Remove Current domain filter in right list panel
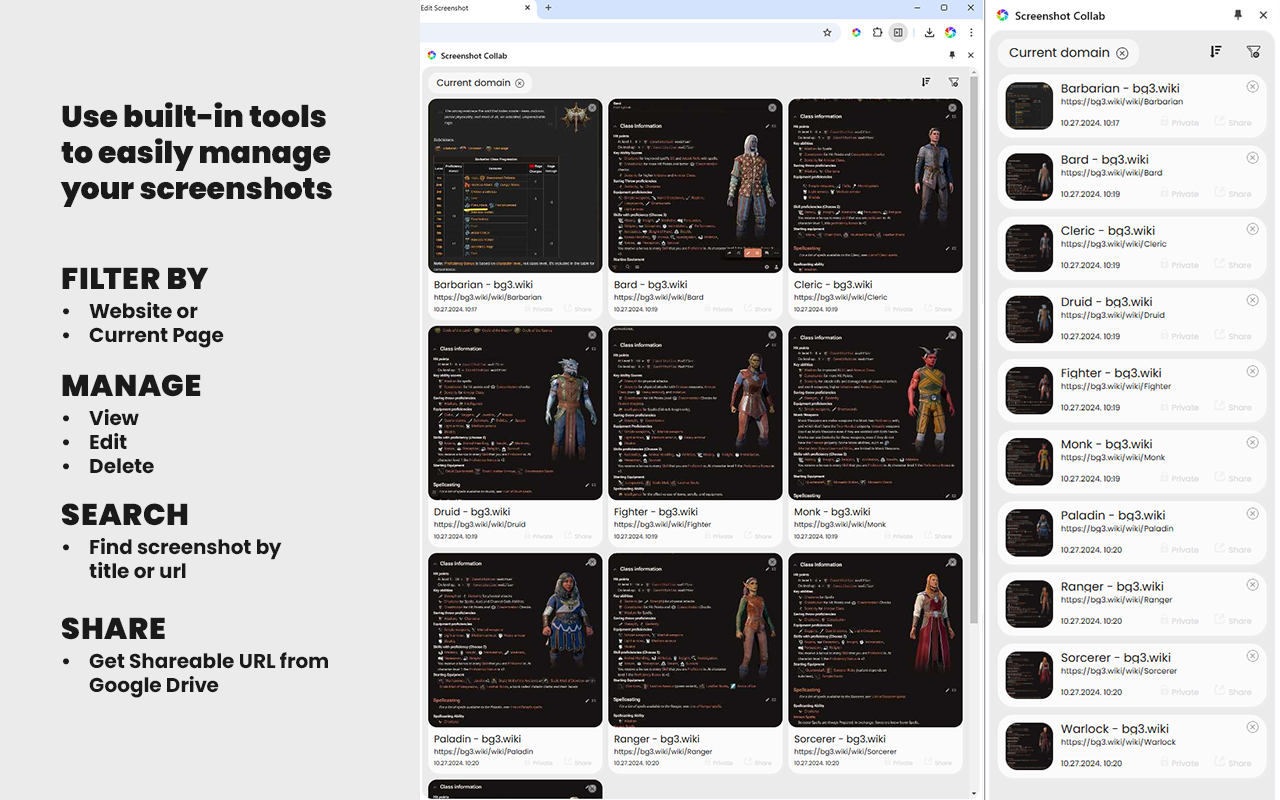Viewport: 1280px width, 800px height. point(1122,53)
